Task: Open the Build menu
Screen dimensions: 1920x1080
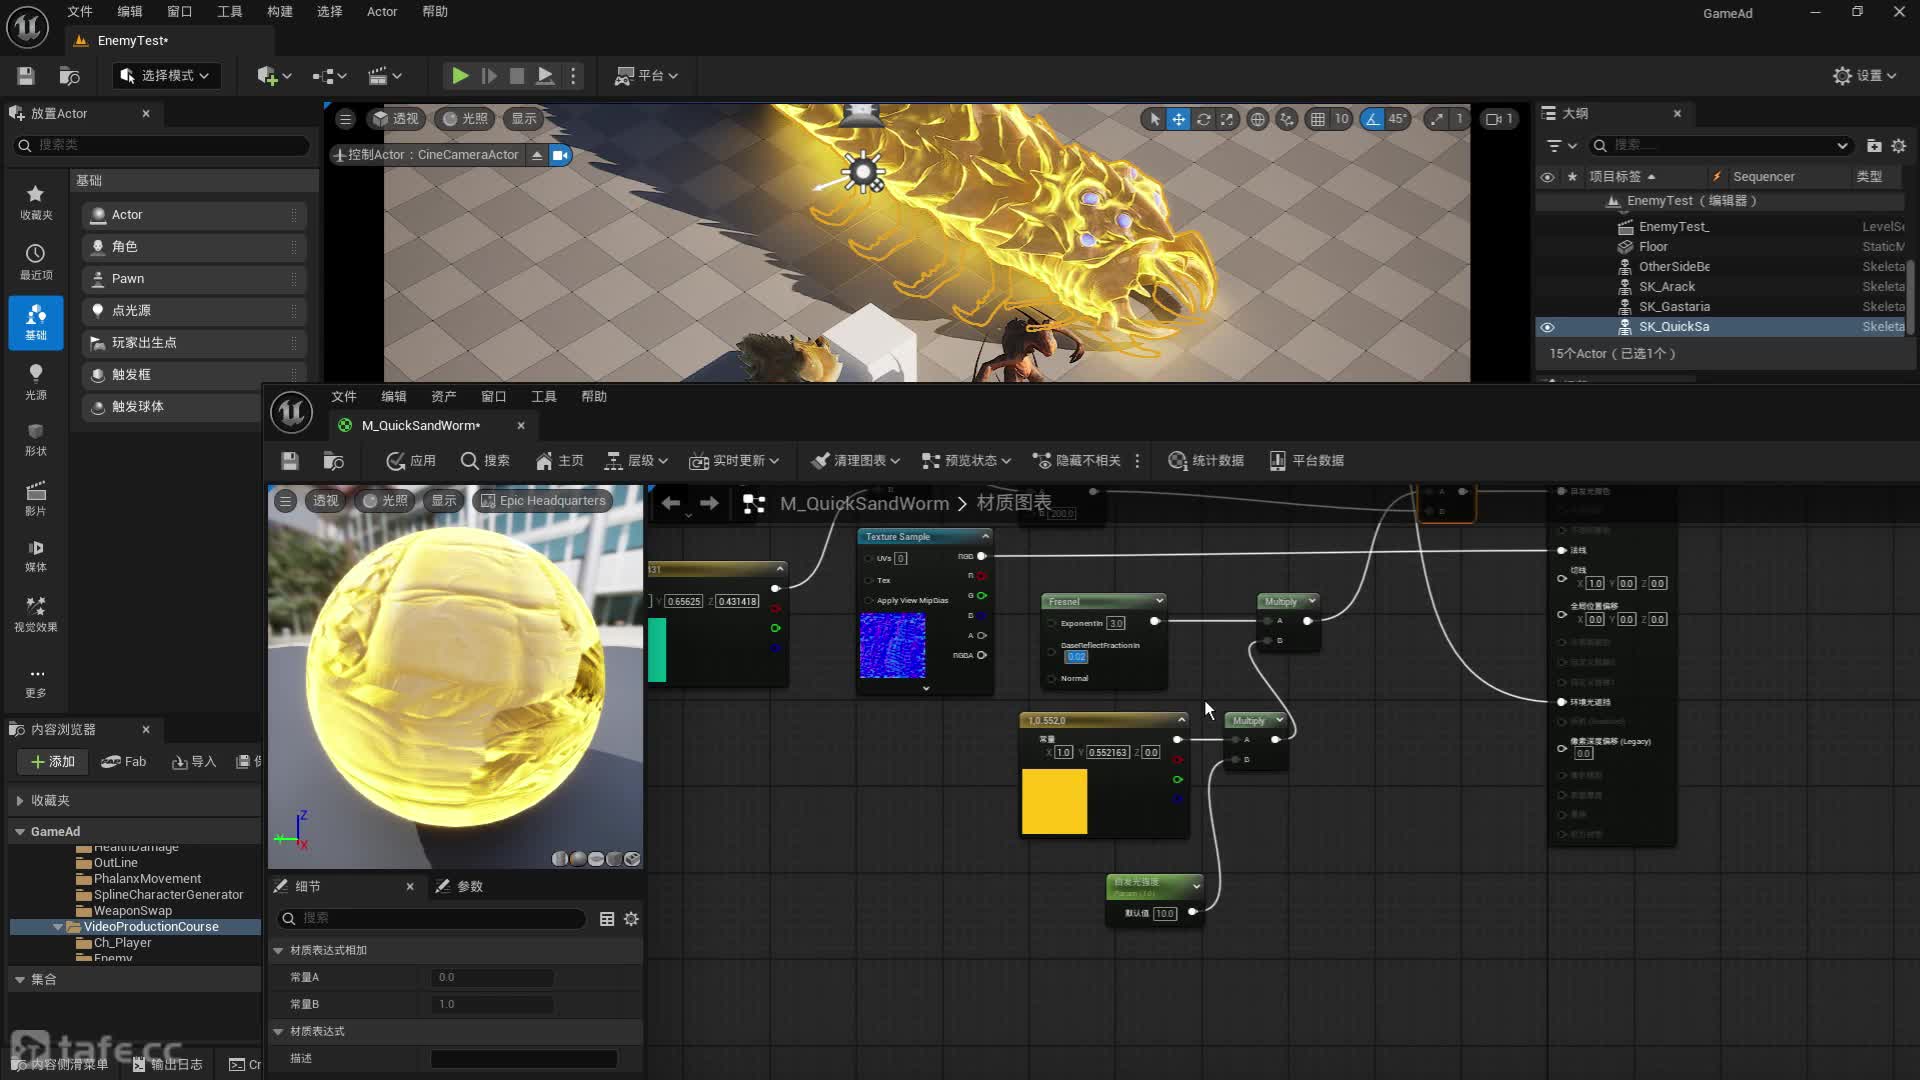Action: 280,12
